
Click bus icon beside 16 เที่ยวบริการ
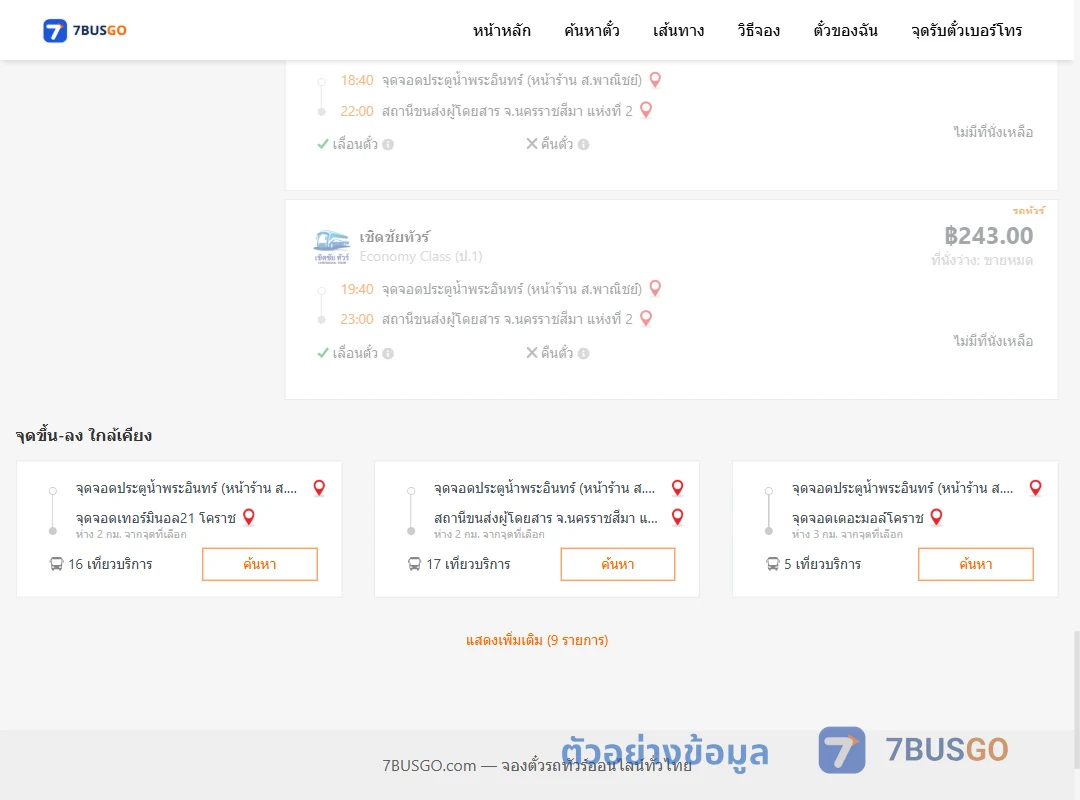(56, 564)
